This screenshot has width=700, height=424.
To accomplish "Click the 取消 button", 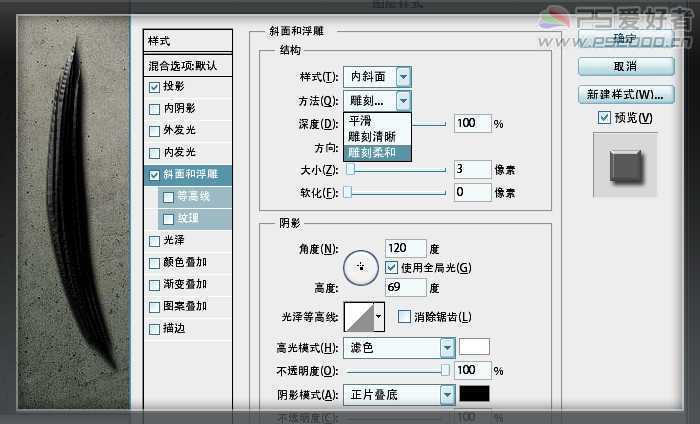I will 626,67.
